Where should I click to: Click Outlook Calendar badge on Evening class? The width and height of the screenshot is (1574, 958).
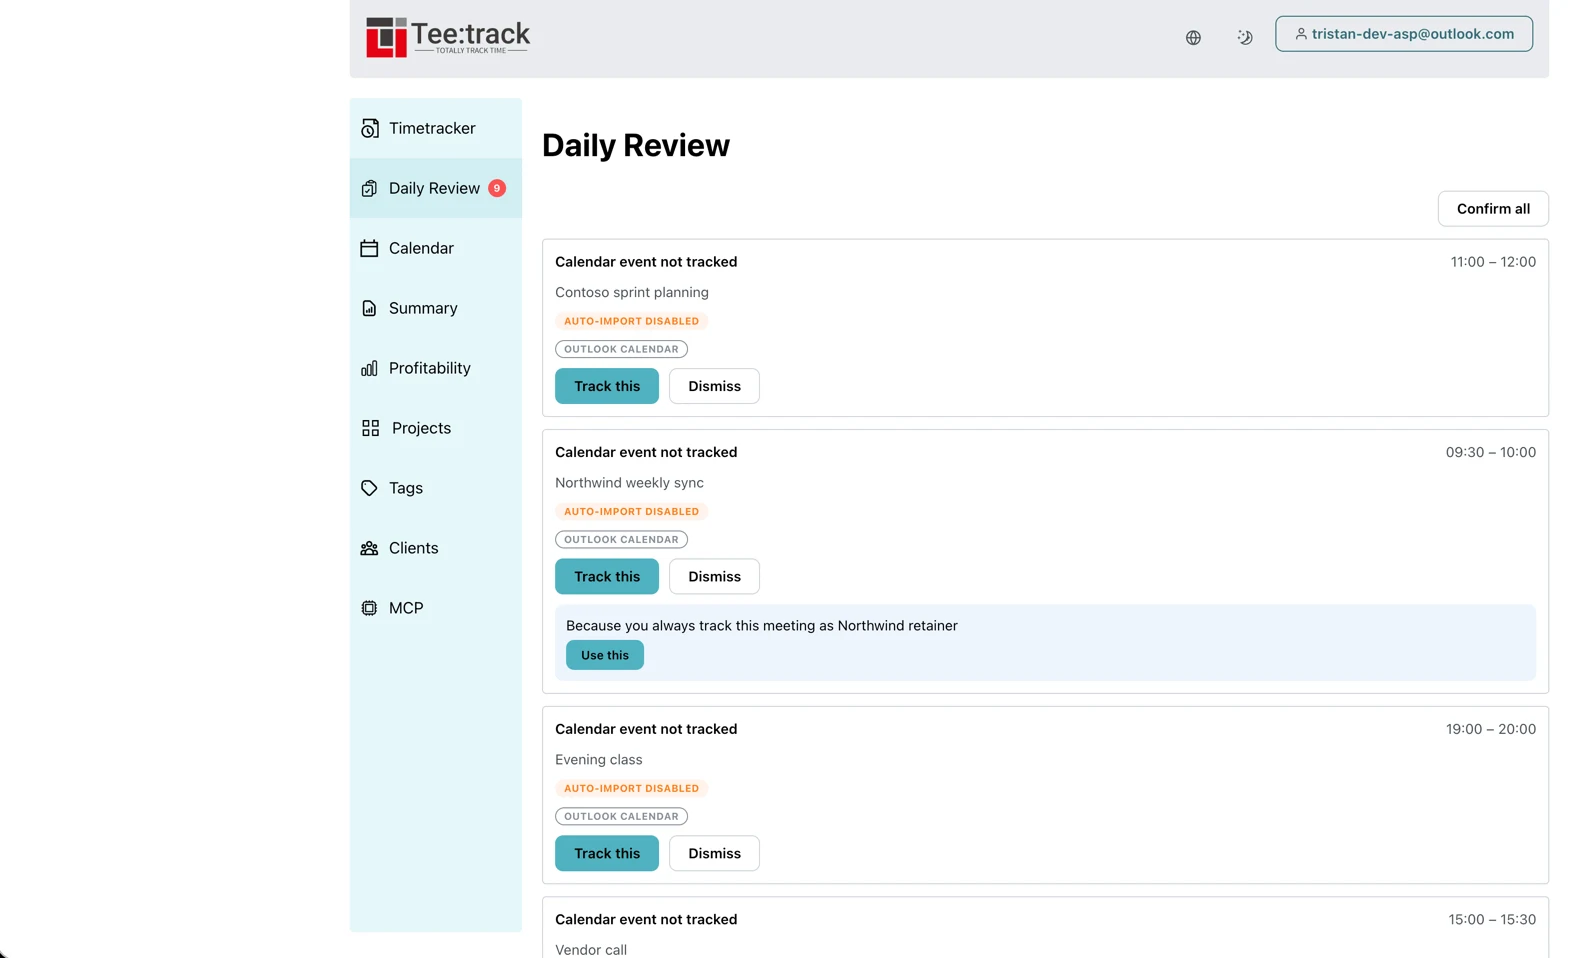(x=621, y=816)
